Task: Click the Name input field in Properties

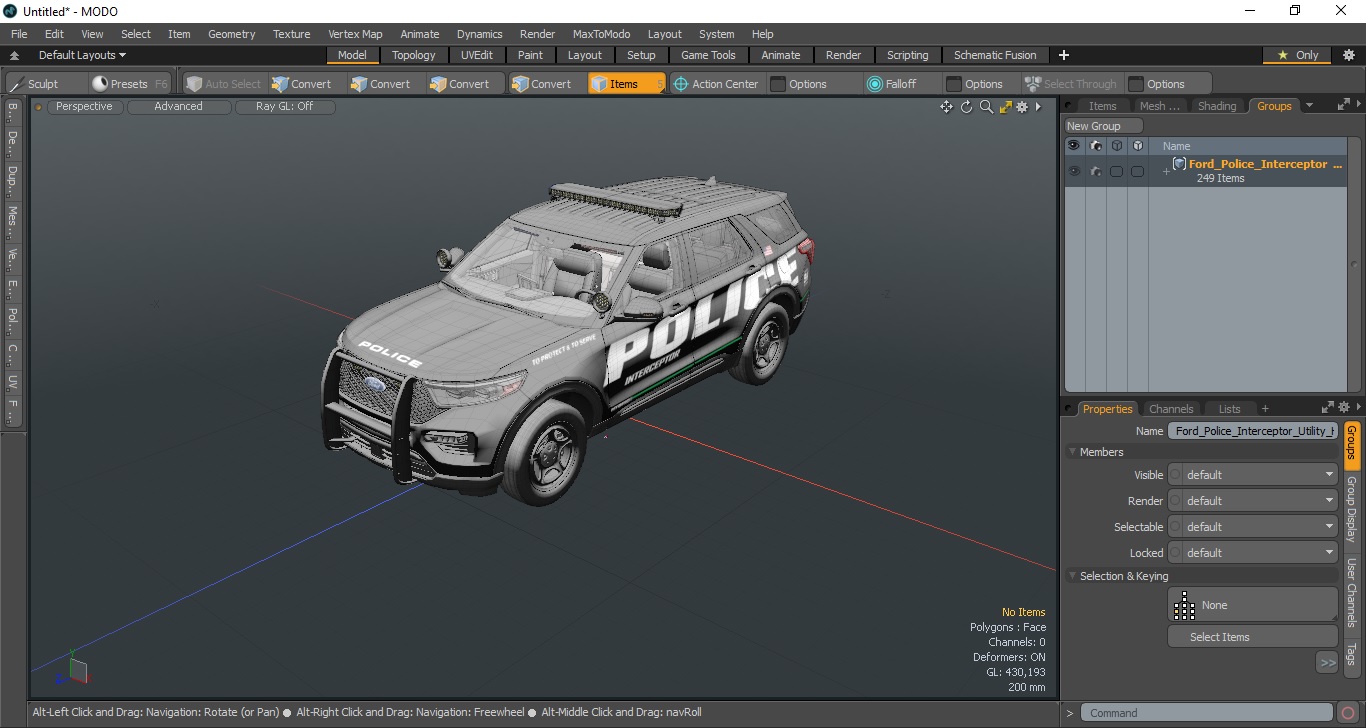Action: click(1253, 431)
